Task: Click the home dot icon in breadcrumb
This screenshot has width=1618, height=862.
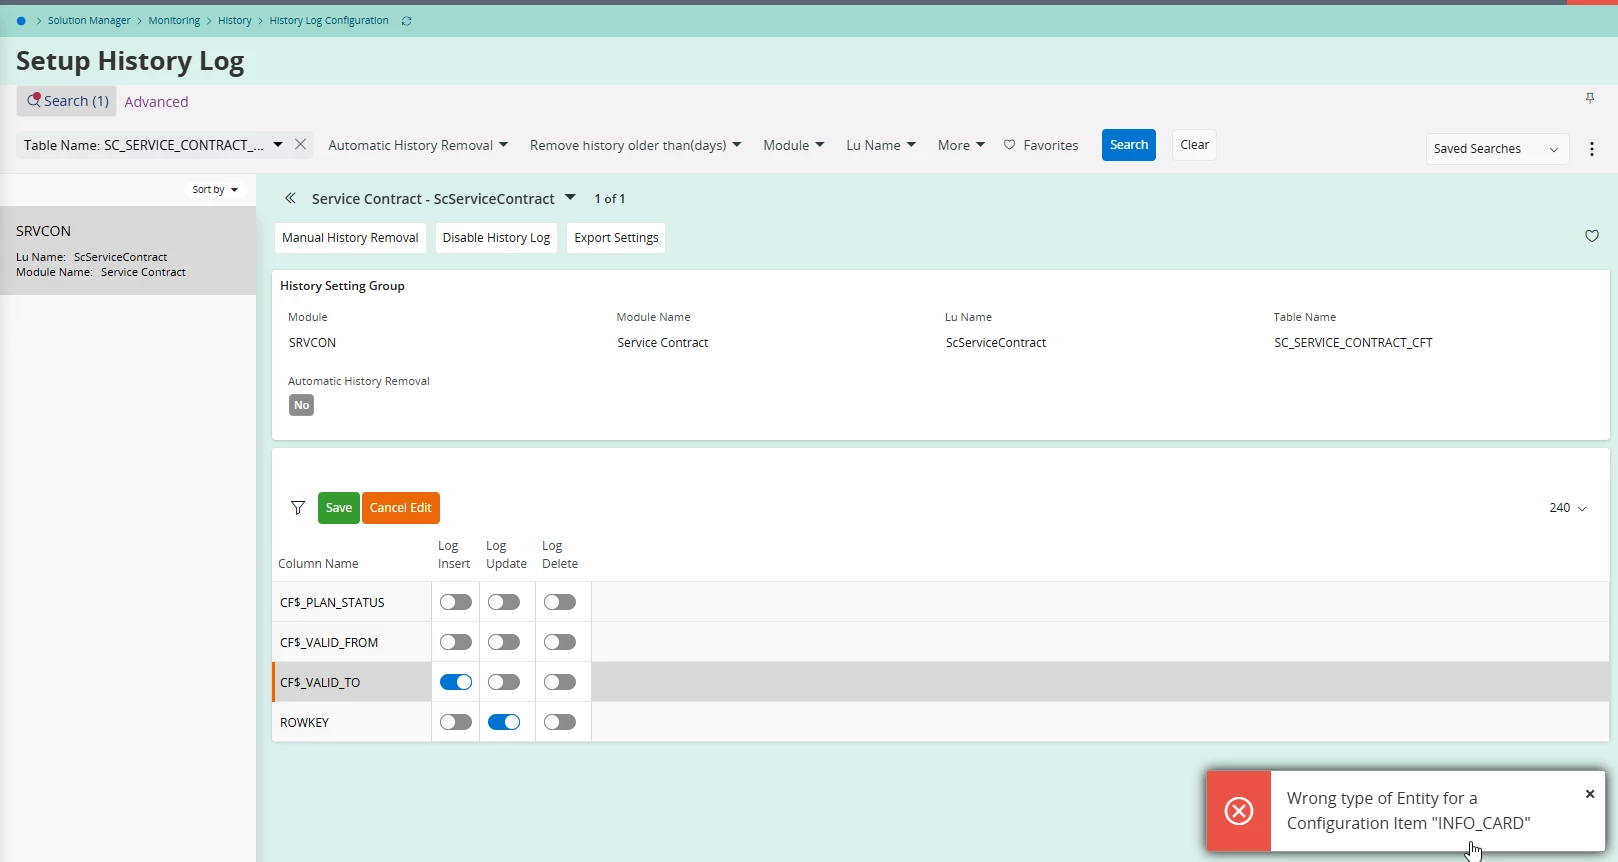Action: [x=21, y=21]
